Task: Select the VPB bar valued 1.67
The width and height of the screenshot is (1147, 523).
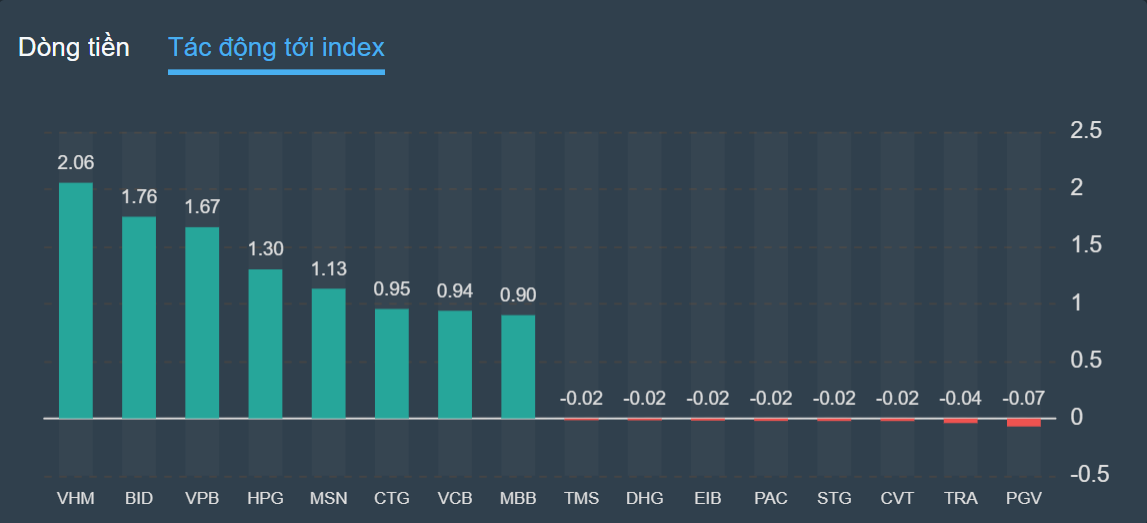Action: (202, 322)
